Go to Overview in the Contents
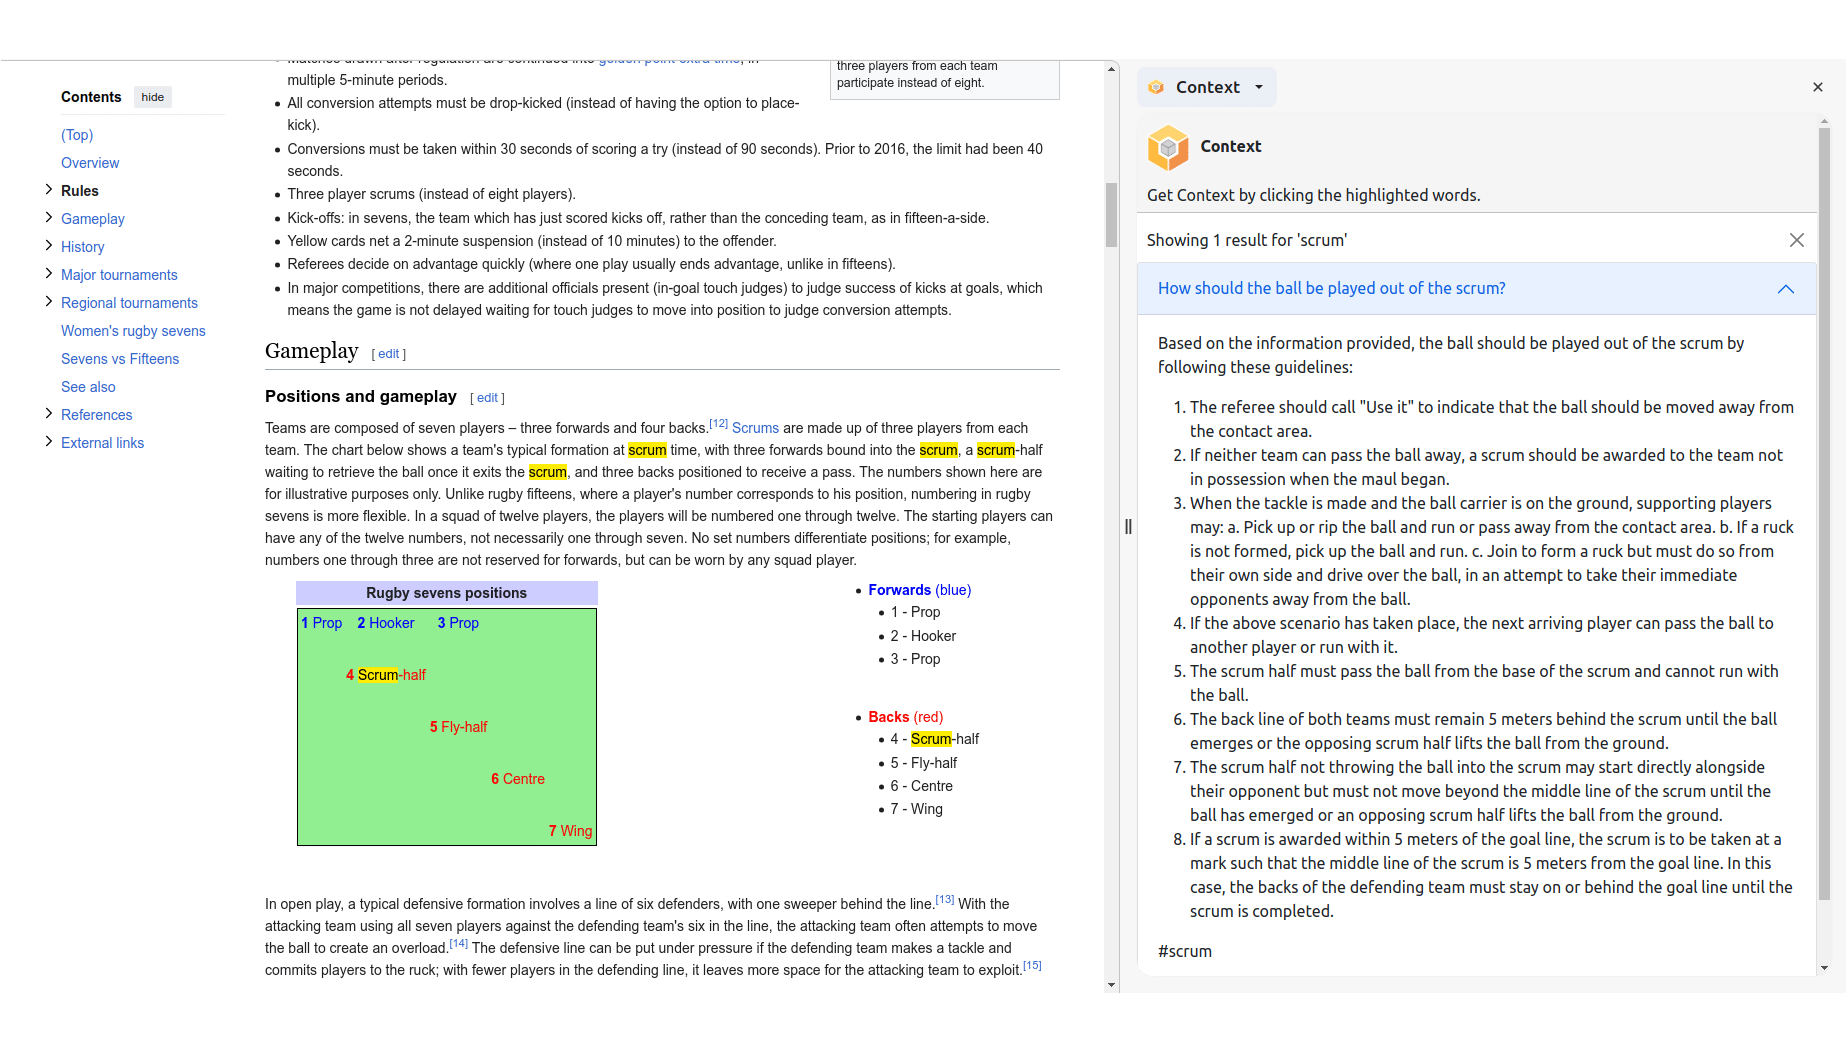 point(90,163)
